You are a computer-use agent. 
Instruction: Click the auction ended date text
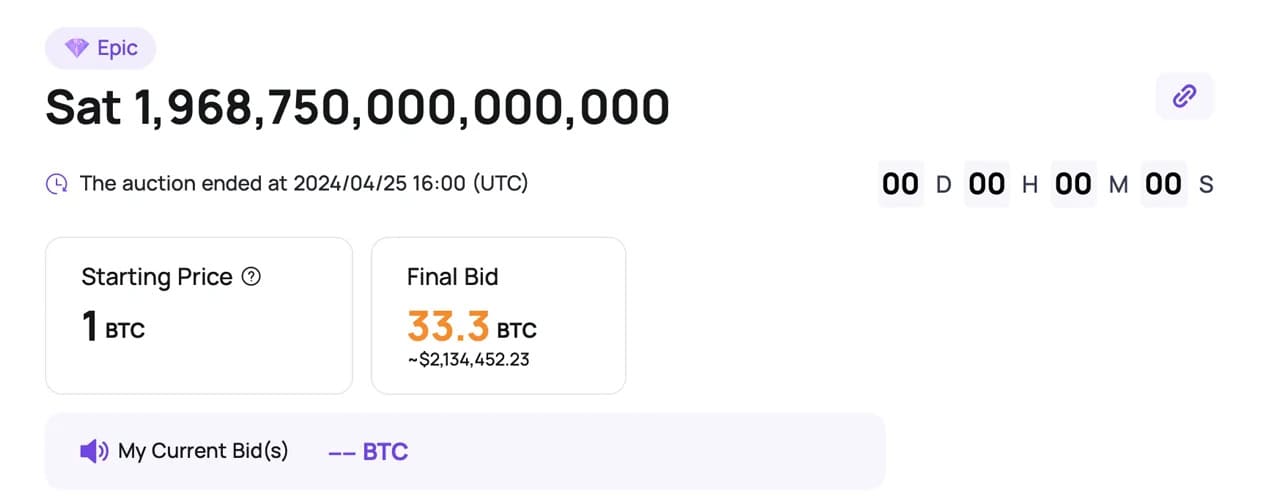click(304, 184)
